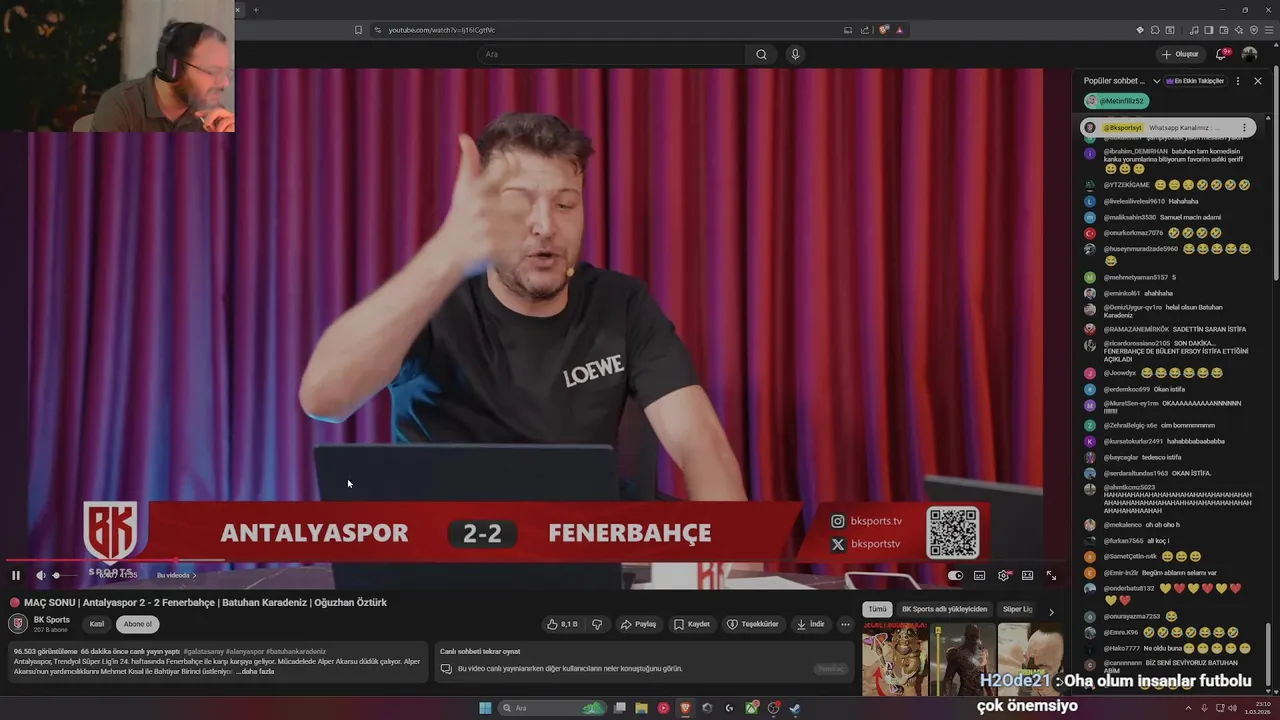1280x720 pixels.
Task: Click the Oluştur create button
Action: pyautogui.click(x=1180, y=54)
